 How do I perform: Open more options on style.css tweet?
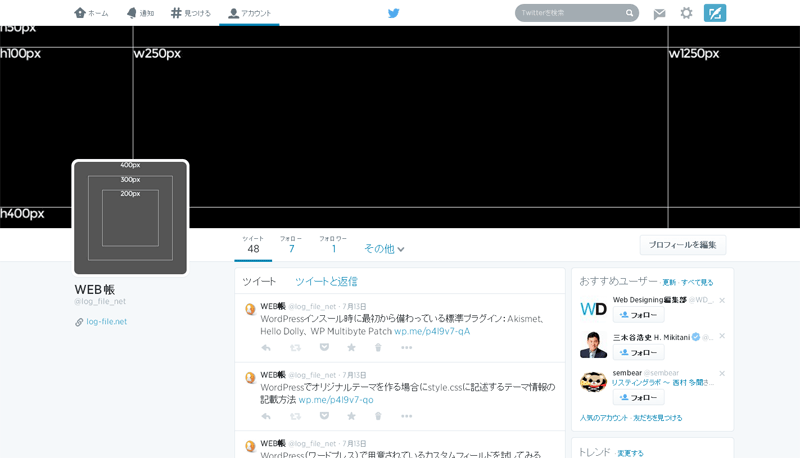click(406, 416)
